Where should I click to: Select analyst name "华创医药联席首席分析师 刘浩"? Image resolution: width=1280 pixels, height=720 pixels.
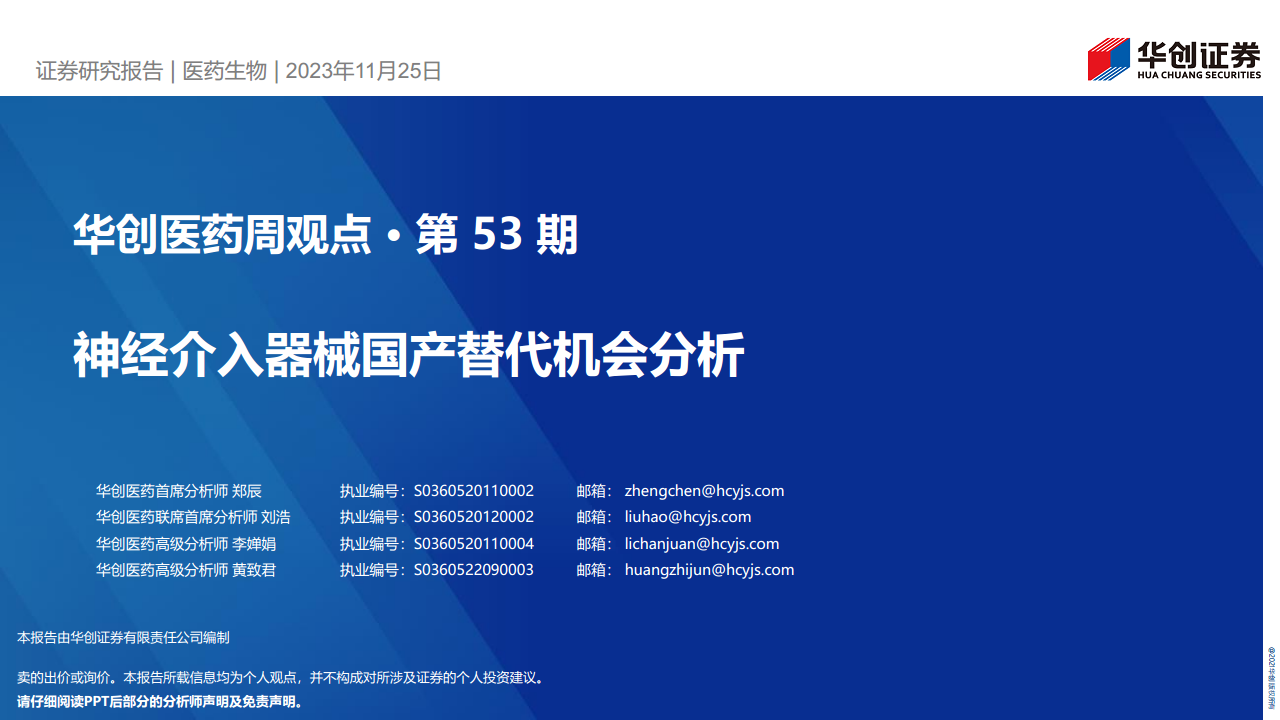coord(193,517)
